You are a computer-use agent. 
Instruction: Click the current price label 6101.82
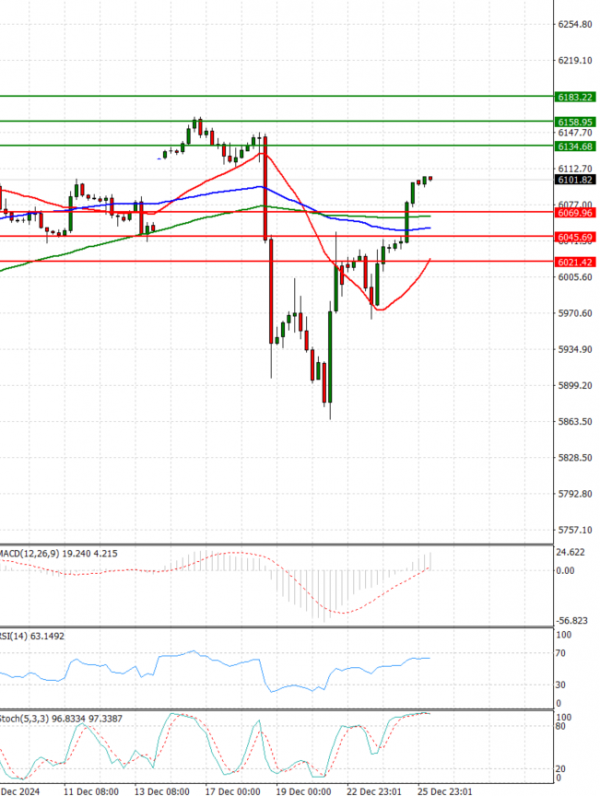tap(574, 180)
